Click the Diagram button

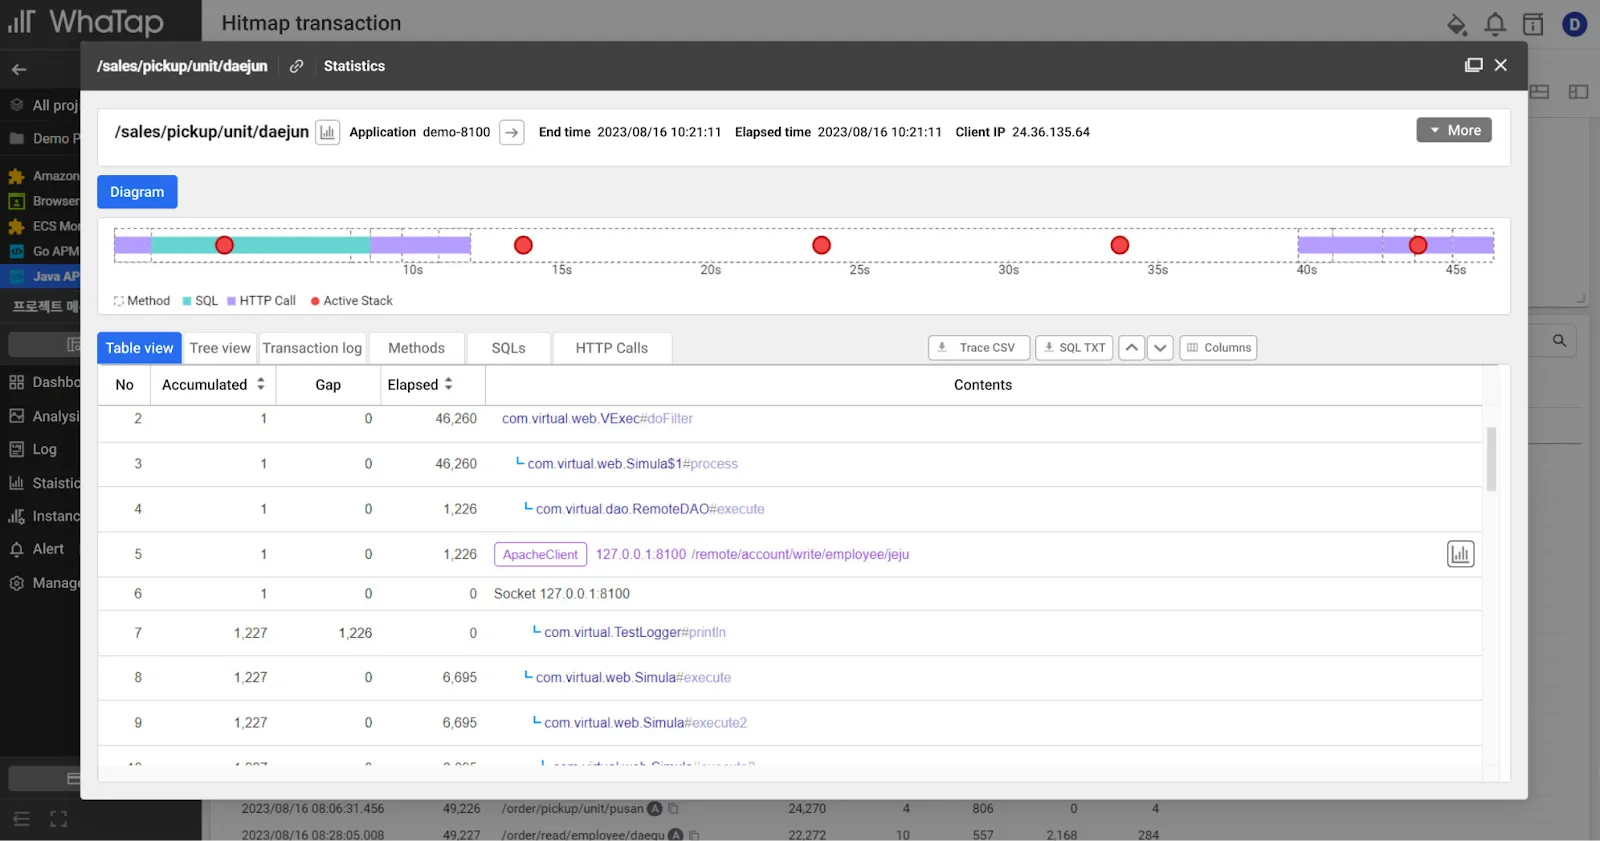(x=137, y=192)
